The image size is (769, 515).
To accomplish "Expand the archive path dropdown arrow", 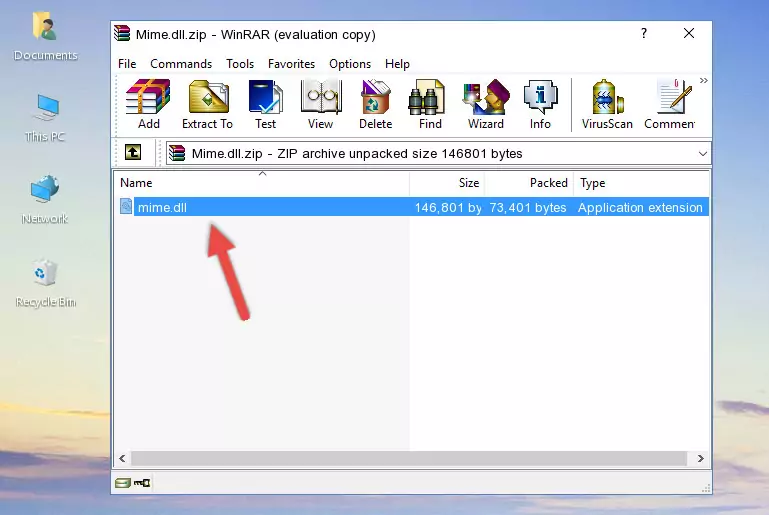I will (x=702, y=154).
